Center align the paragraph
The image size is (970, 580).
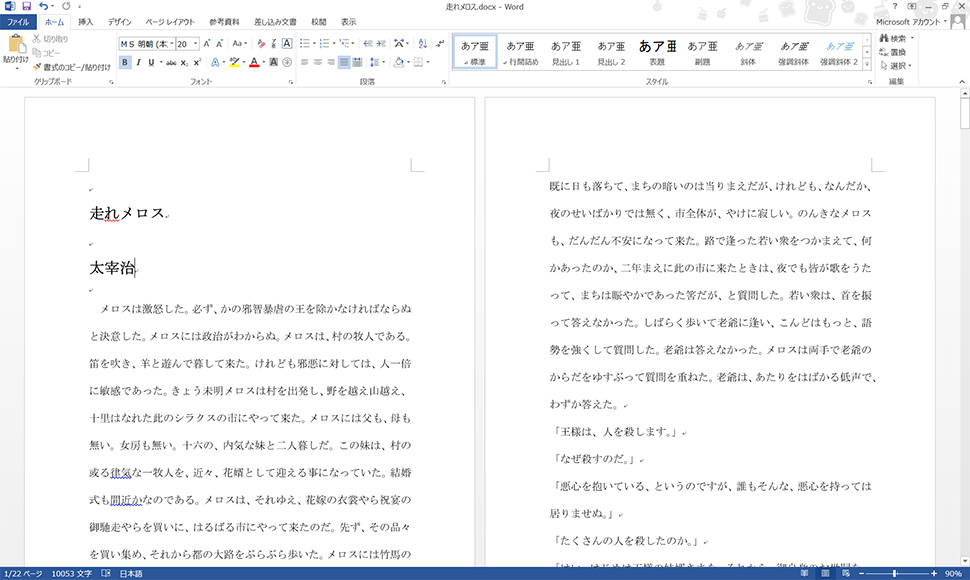317,62
